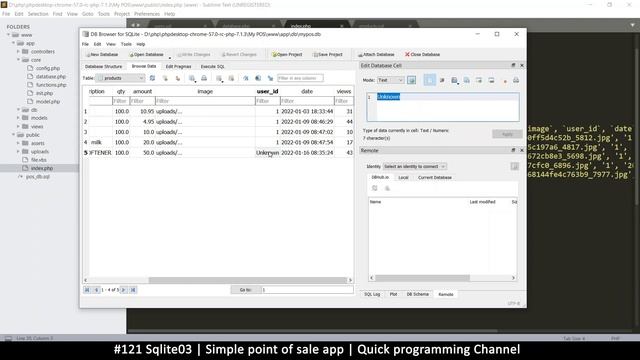Click the auto-switch mode icon beside Mode dropdown
The height and width of the screenshot is (360, 640).
point(411,80)
